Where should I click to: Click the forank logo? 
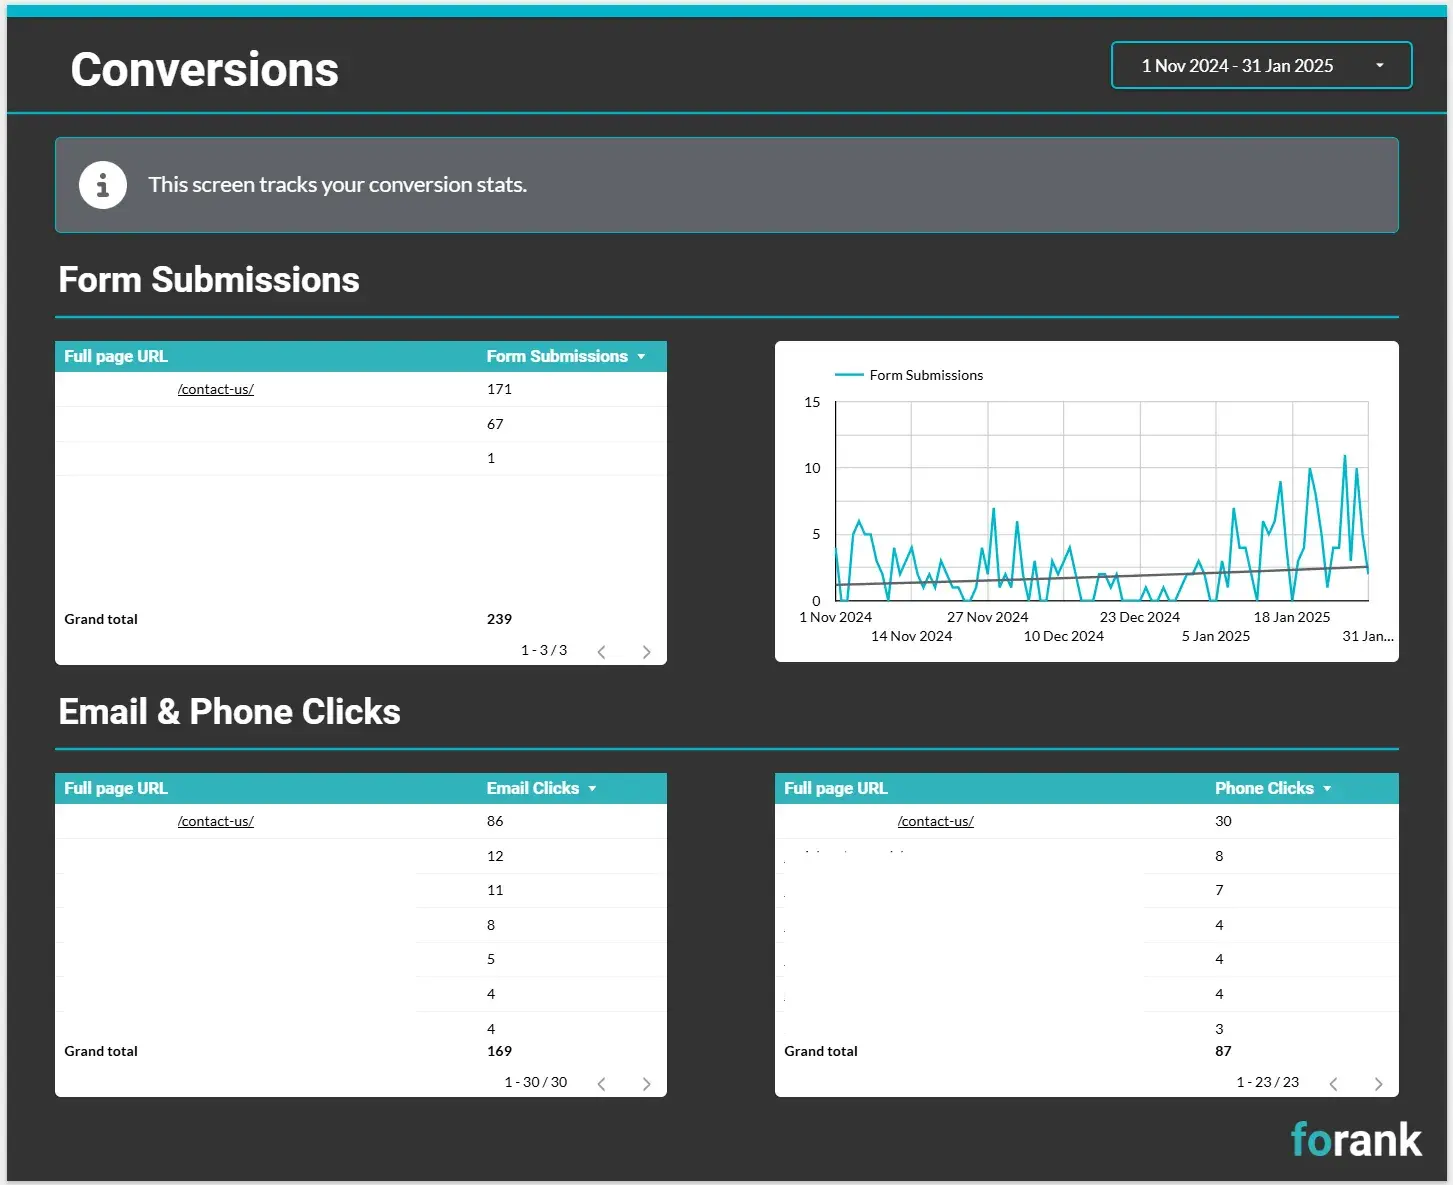[1355, 1140]
